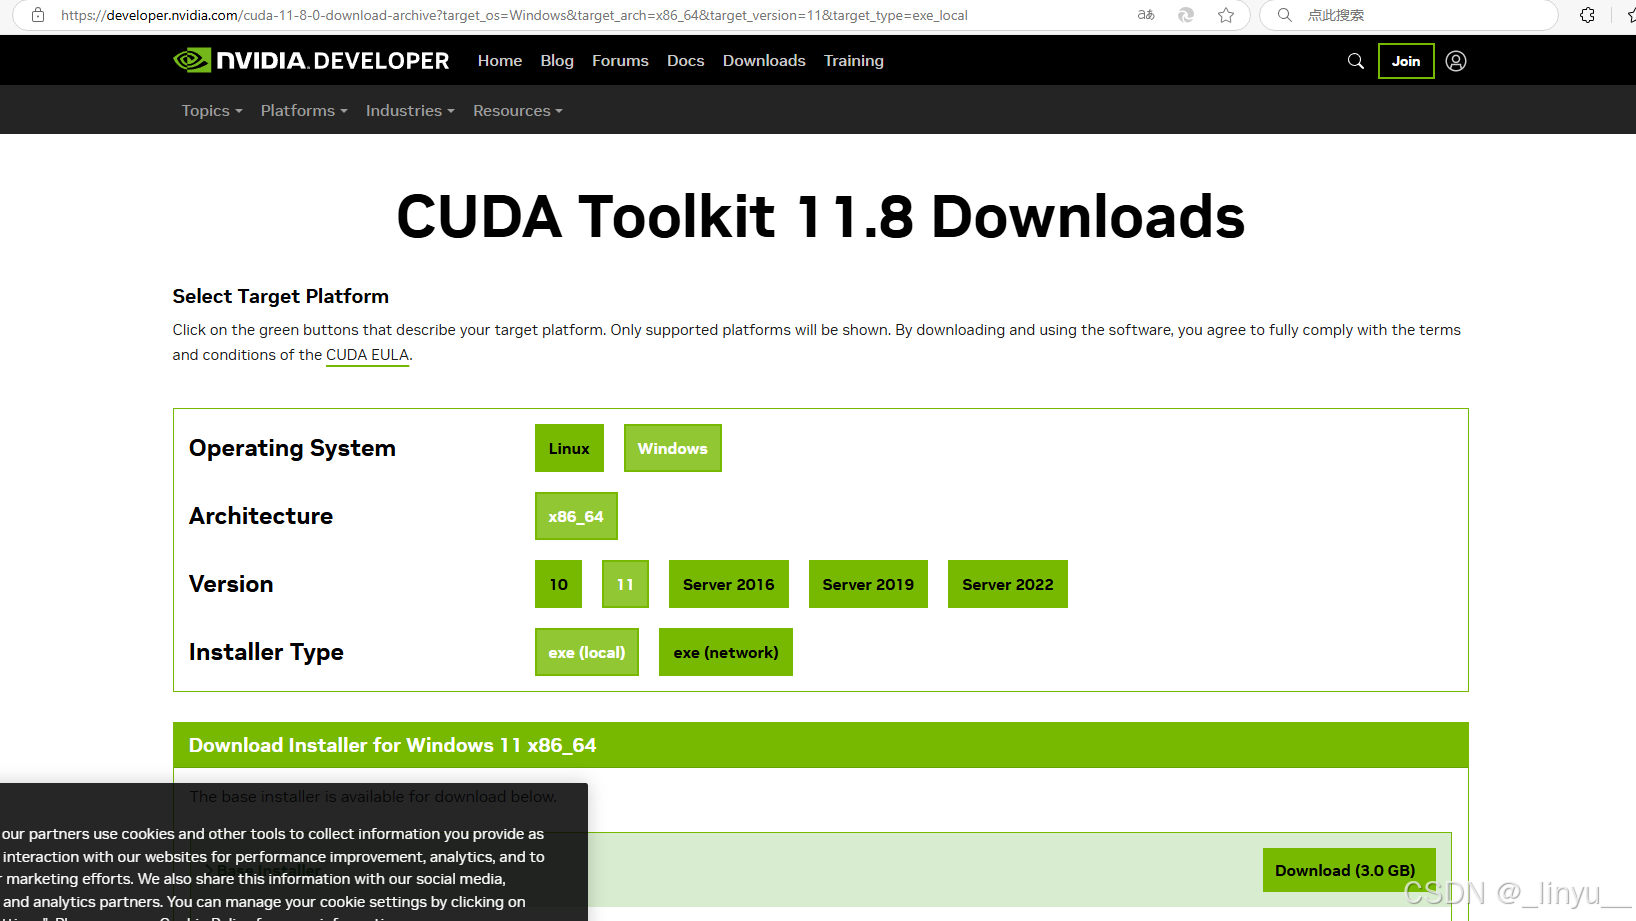Expand the Platforms dropdown menu
Image resolution: width=1636 pixels, height=921 pixels.
point(304,111)
